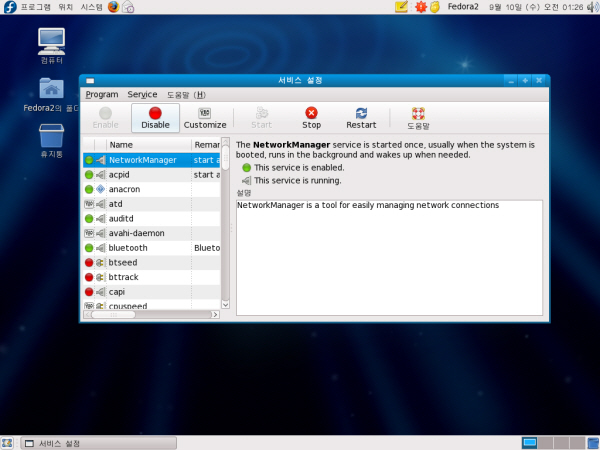Click the "This service is enabled." status text

point(299,168)
